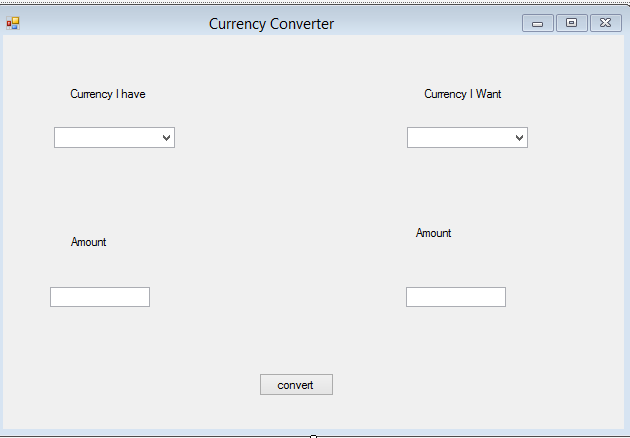This screenshot has height=438, width=630.
Task: Click the form icon in the title bar
Action: [13, 23]
